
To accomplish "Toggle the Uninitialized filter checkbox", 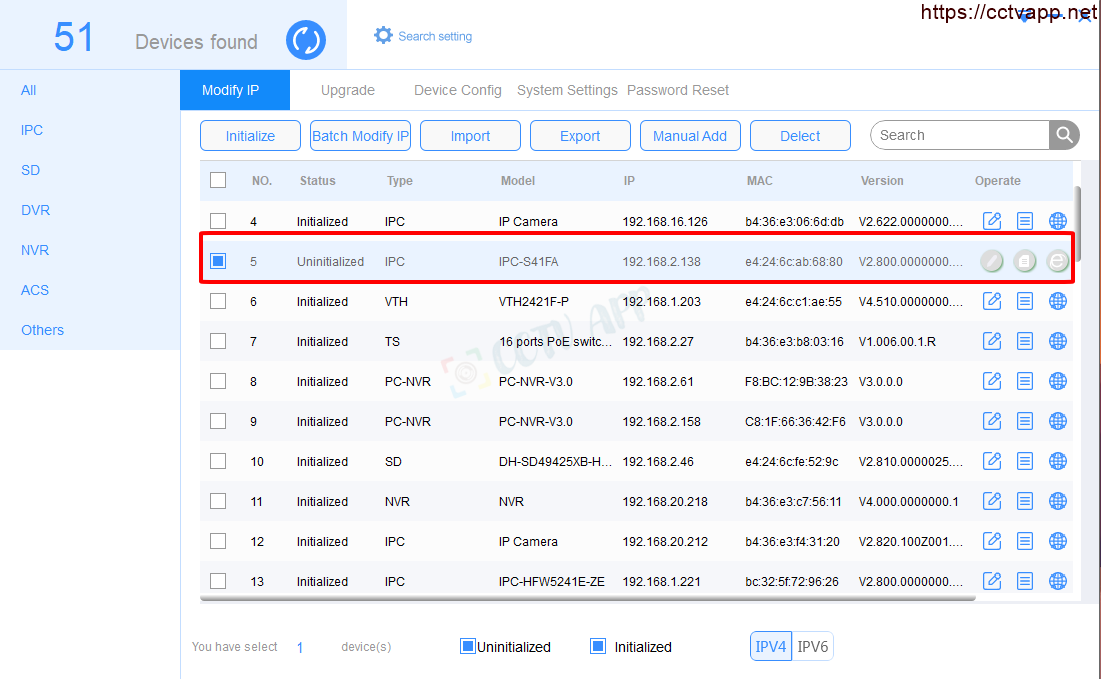I will point(467,646).
